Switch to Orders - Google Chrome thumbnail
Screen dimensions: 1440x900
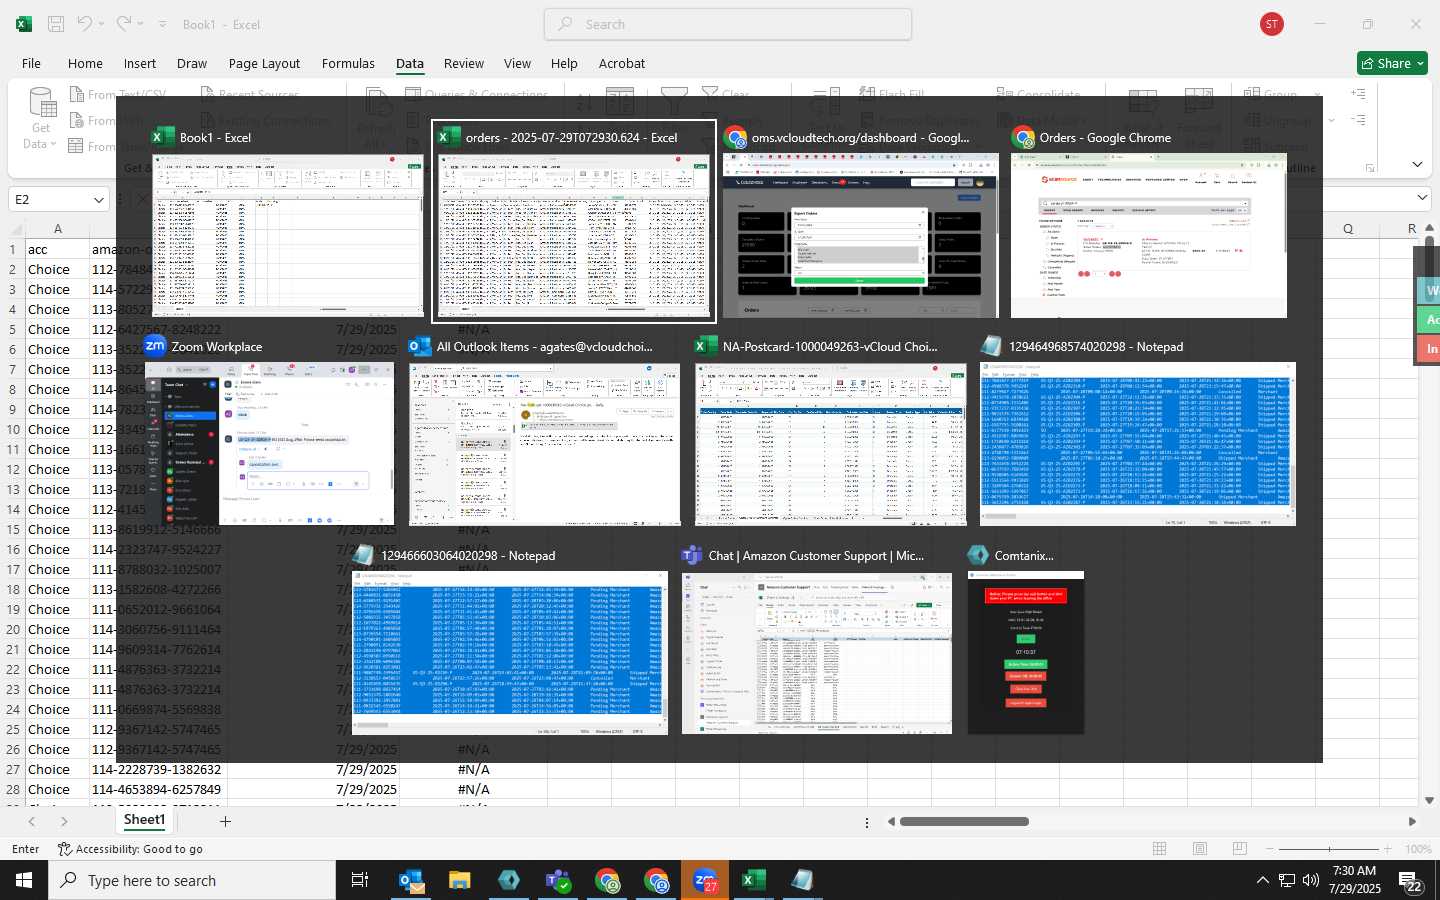click(1149, 222)
